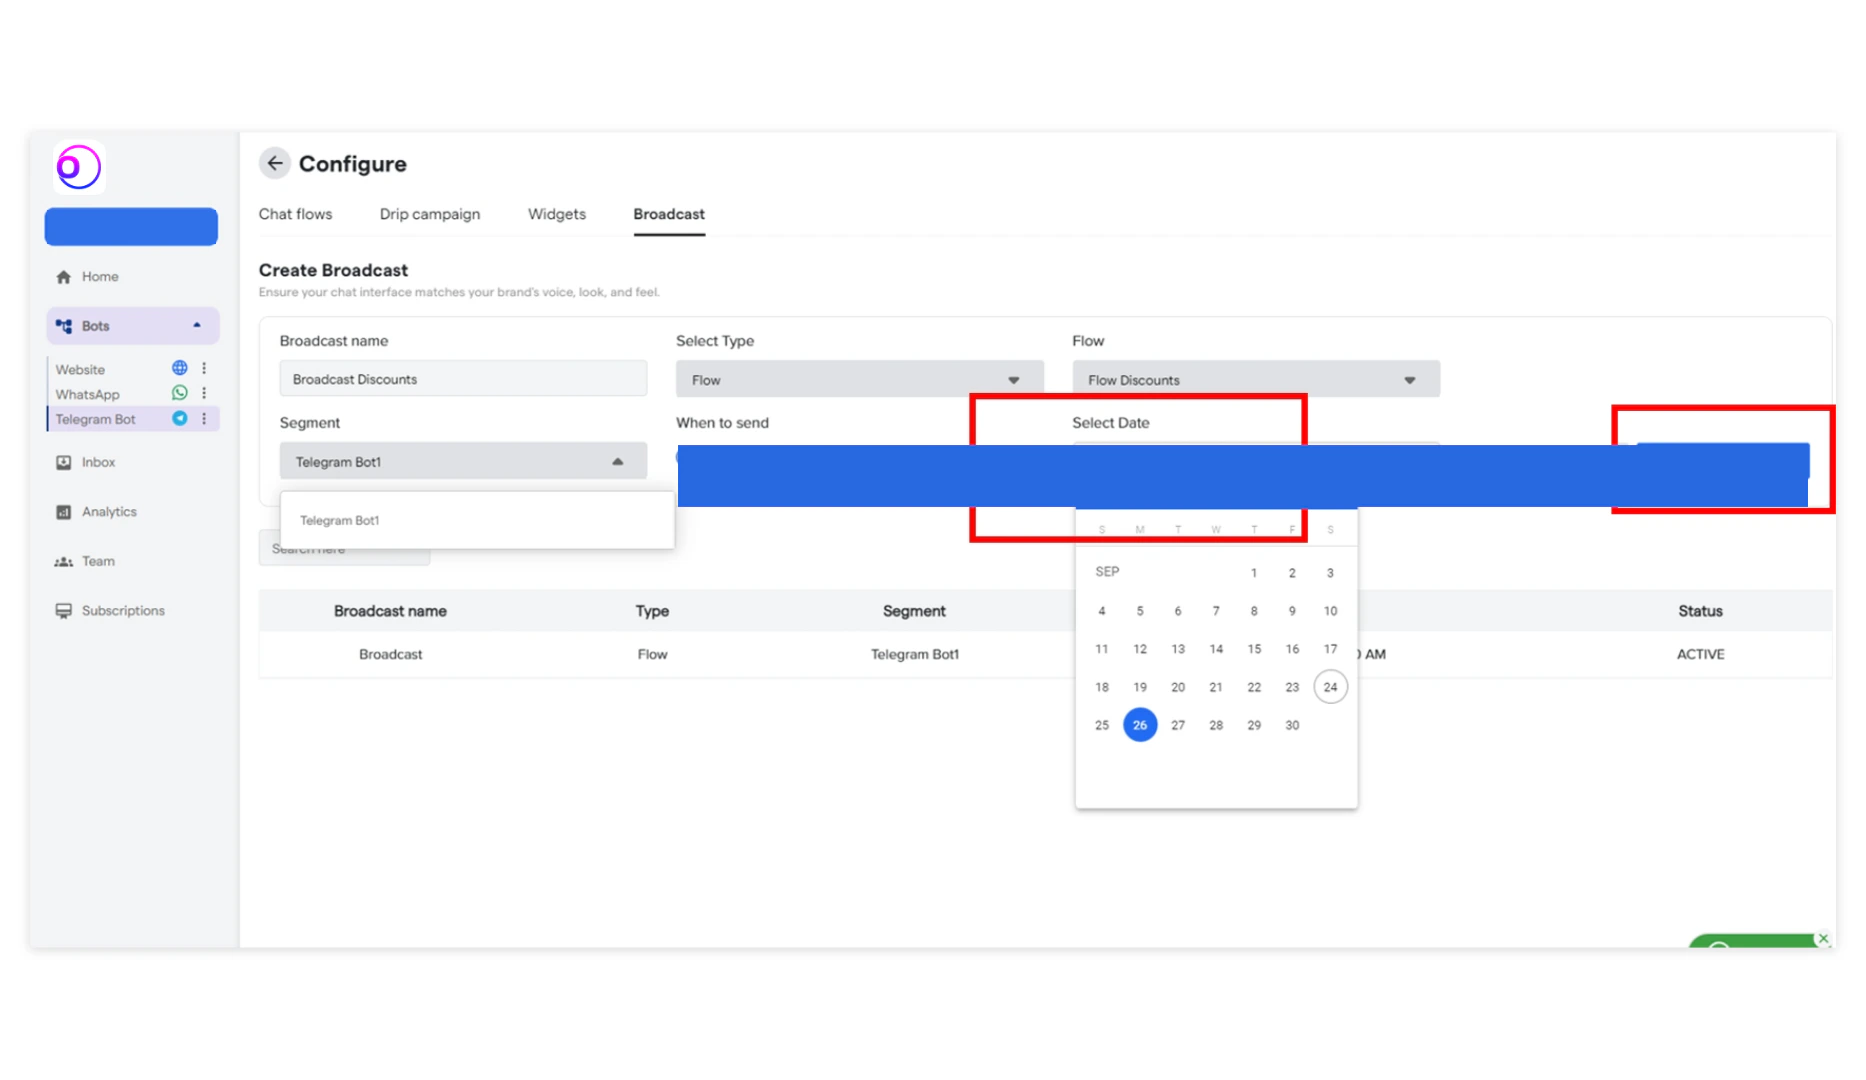
Task: Click the ACTIVE status cell
Action: [1700, 654]
